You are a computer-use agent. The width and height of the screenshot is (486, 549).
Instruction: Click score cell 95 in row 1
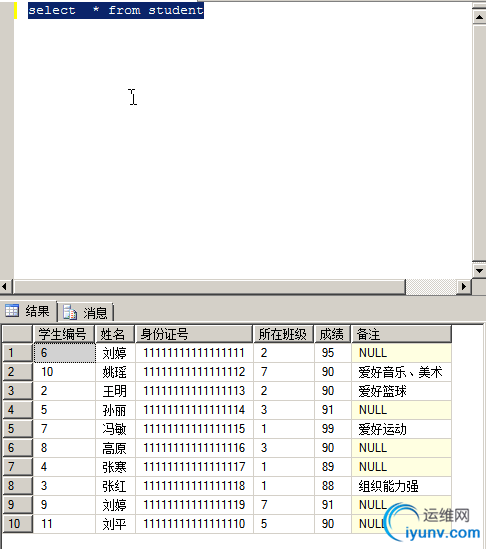(x=333, y=353)
